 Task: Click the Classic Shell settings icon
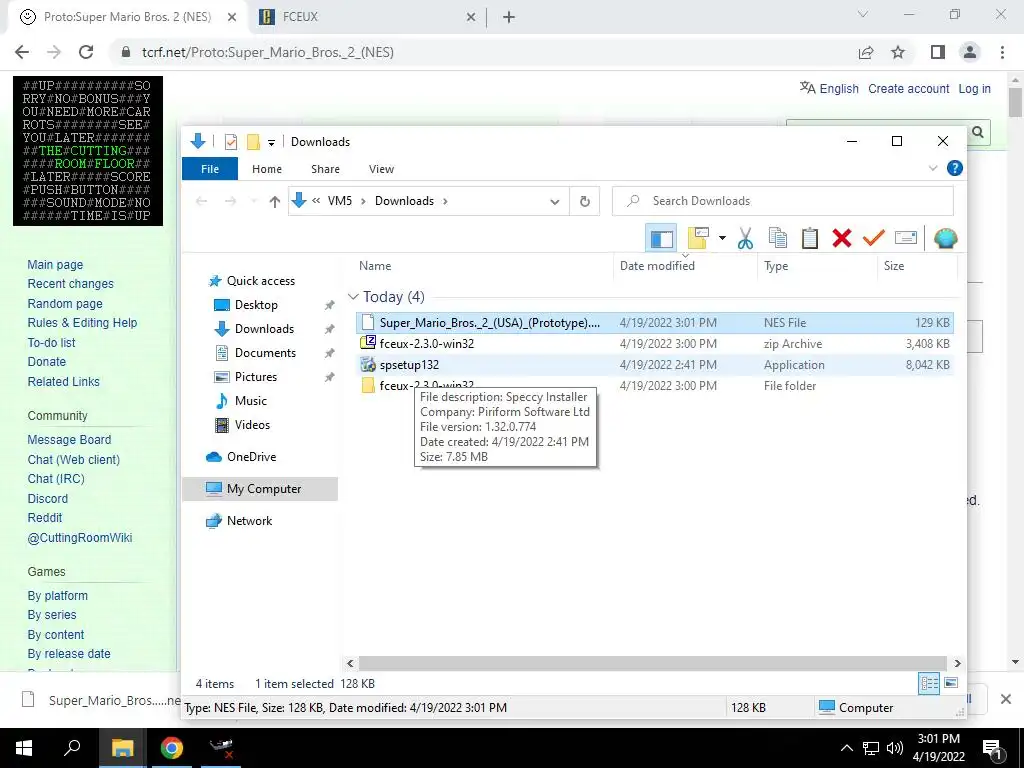(945, 238)
